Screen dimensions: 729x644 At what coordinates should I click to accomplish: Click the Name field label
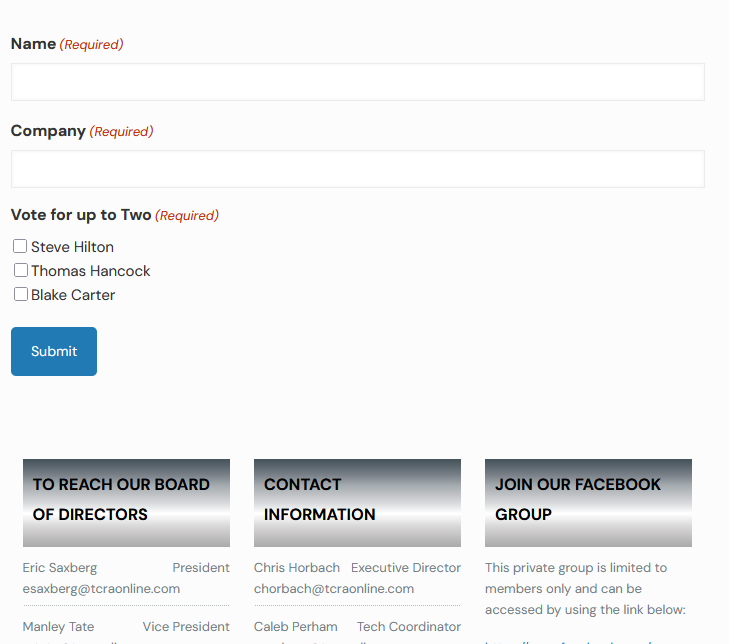pos(33,44)
